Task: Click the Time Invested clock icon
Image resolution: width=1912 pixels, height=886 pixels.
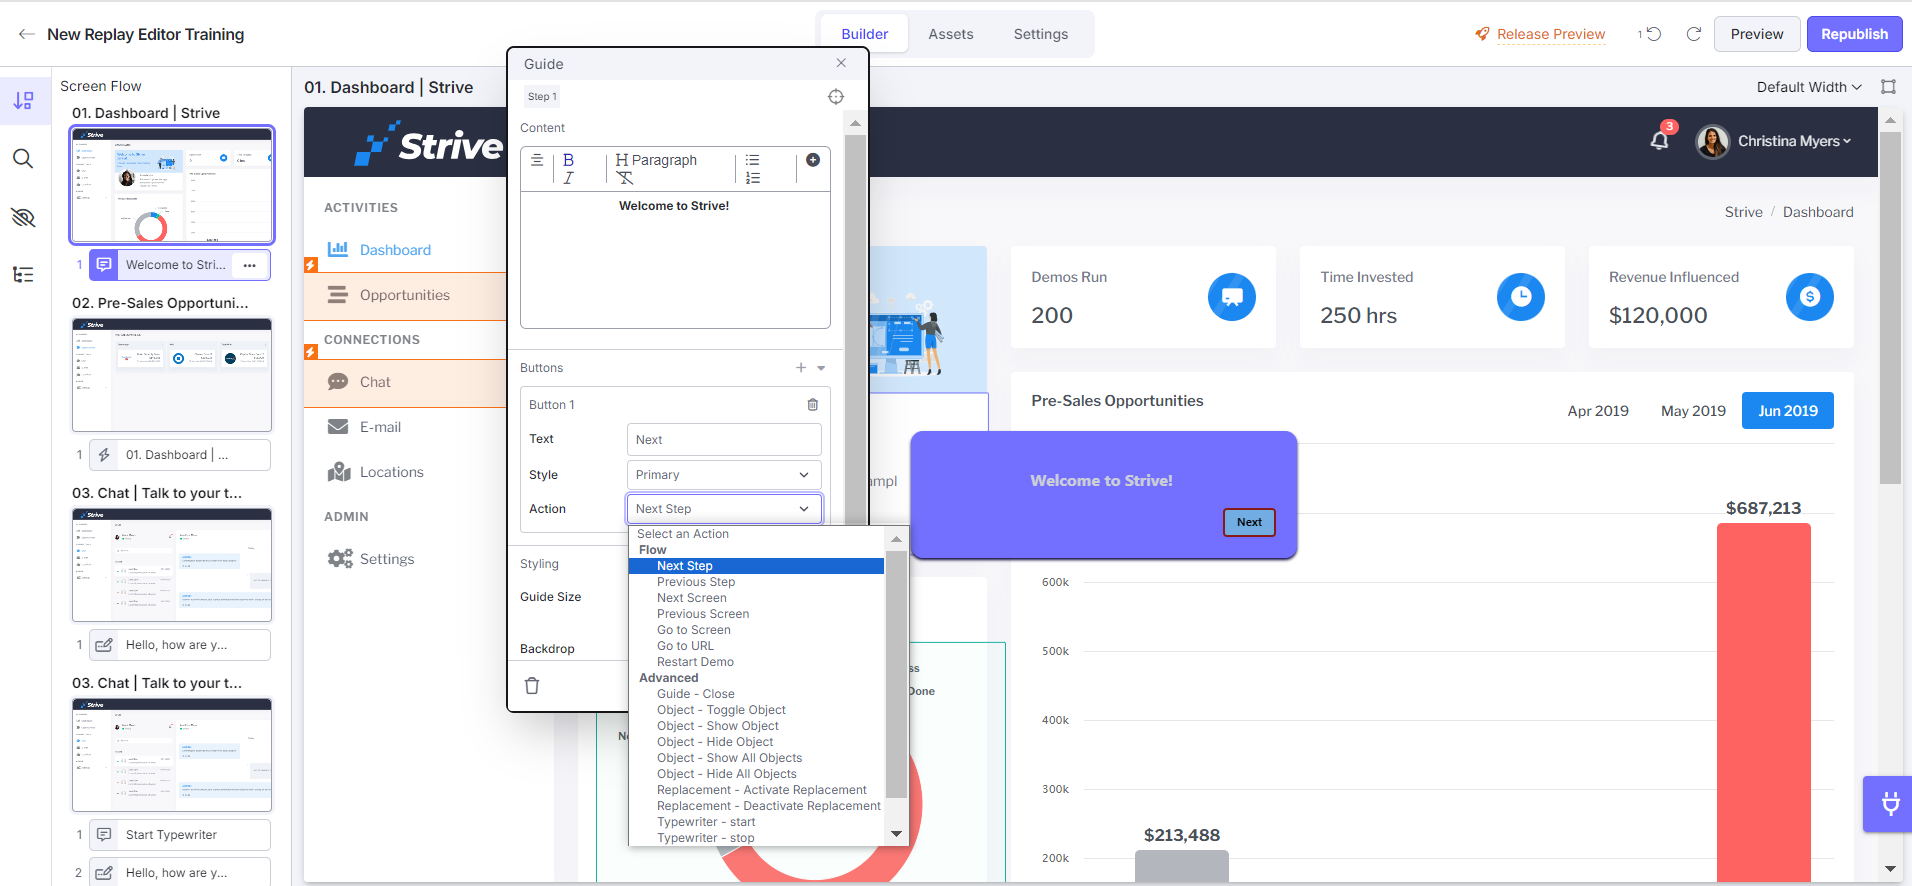Action: pos(1521,297)
